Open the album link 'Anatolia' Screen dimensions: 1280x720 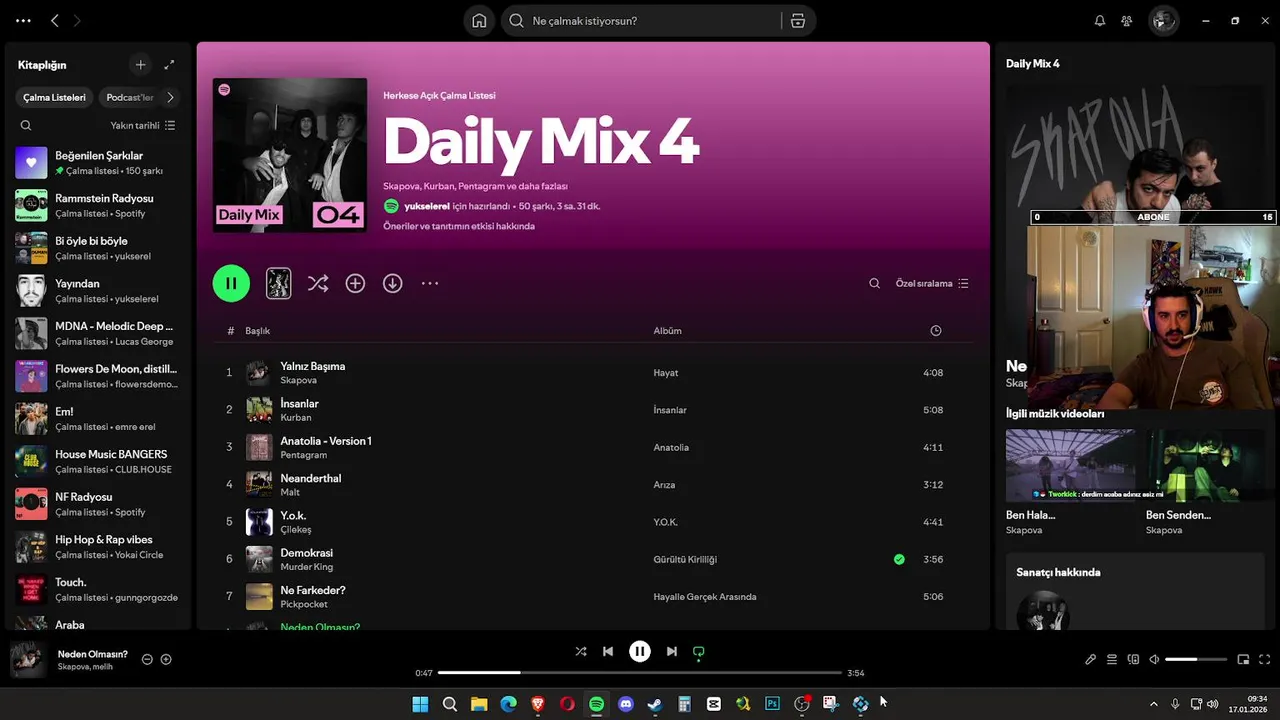(671, 447)
